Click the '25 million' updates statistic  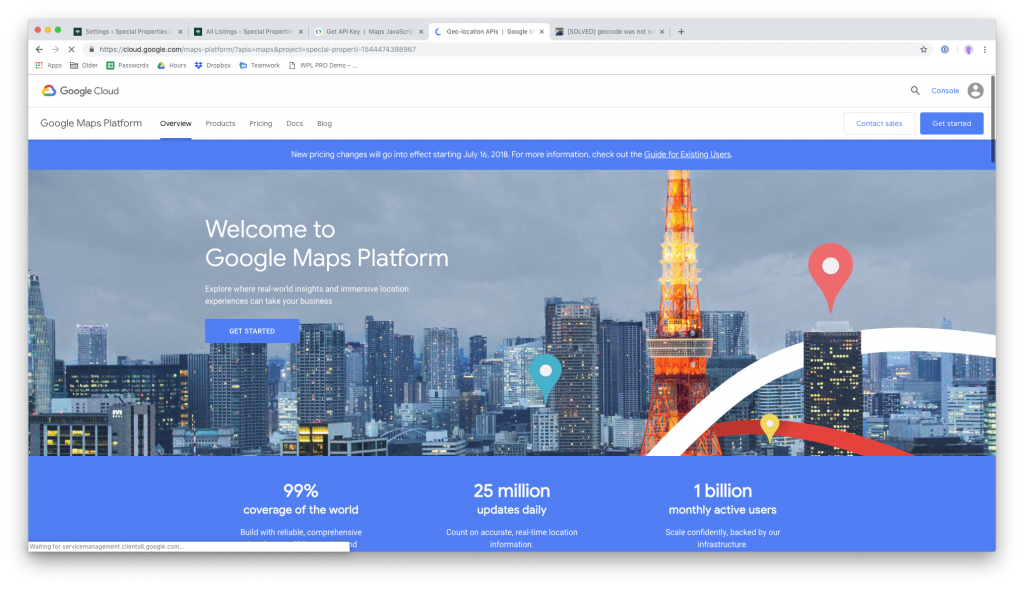click(x=511, y=491)
